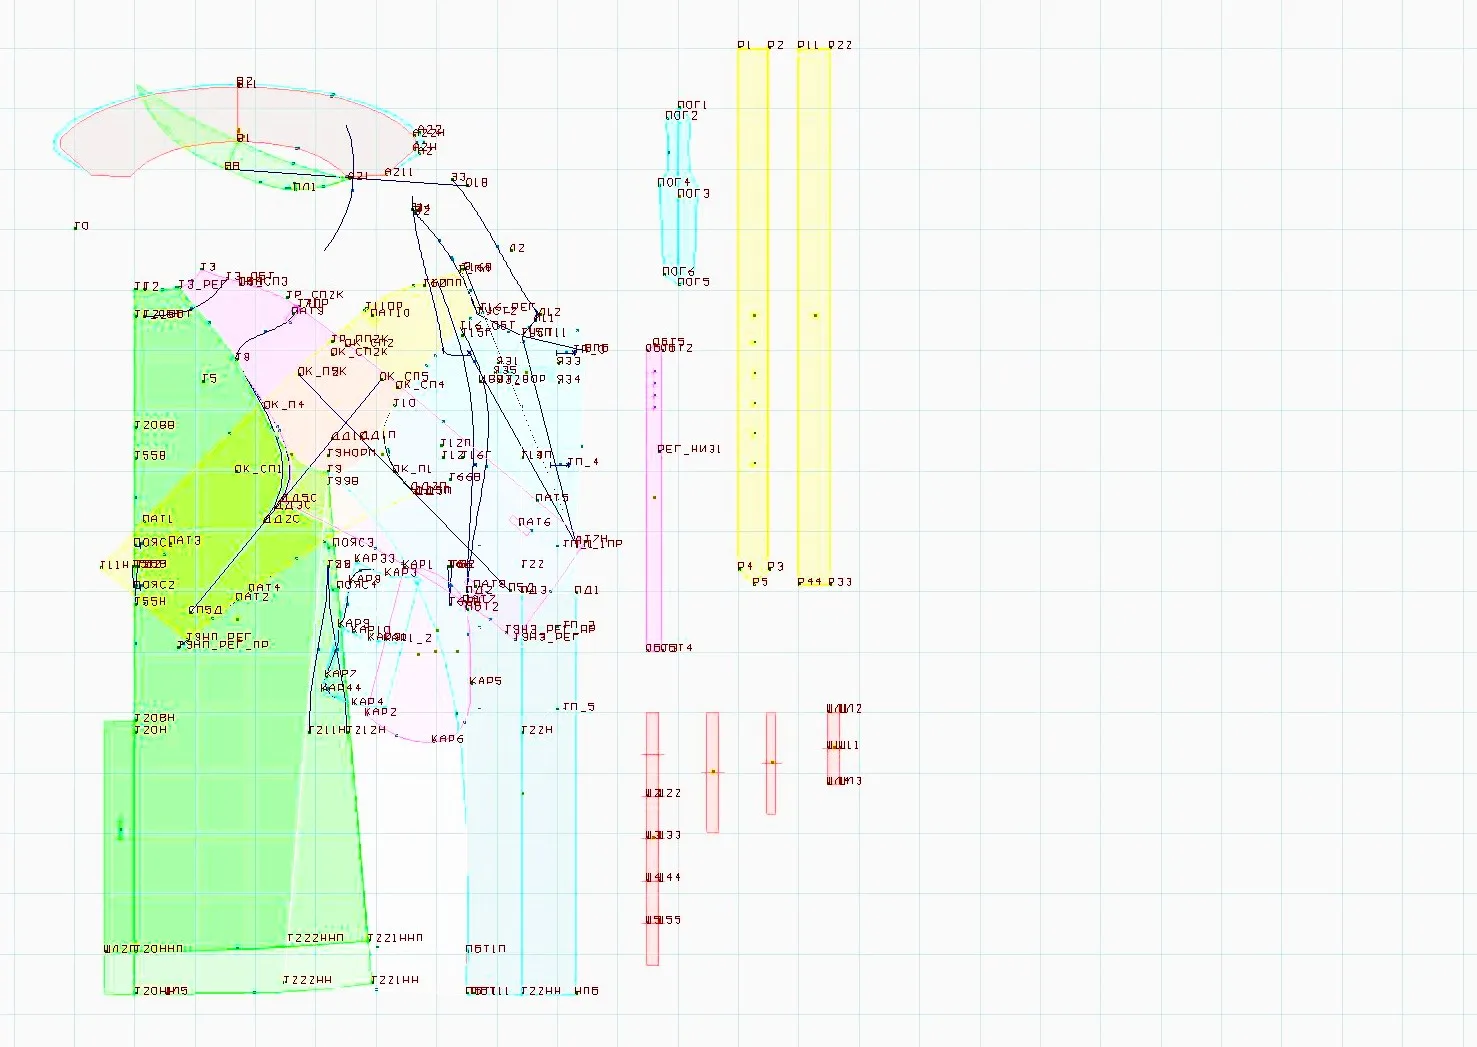Screen dimensions: 1477x1047
Task: Select the Р1 corner label
Action: (x=744, y=45)
